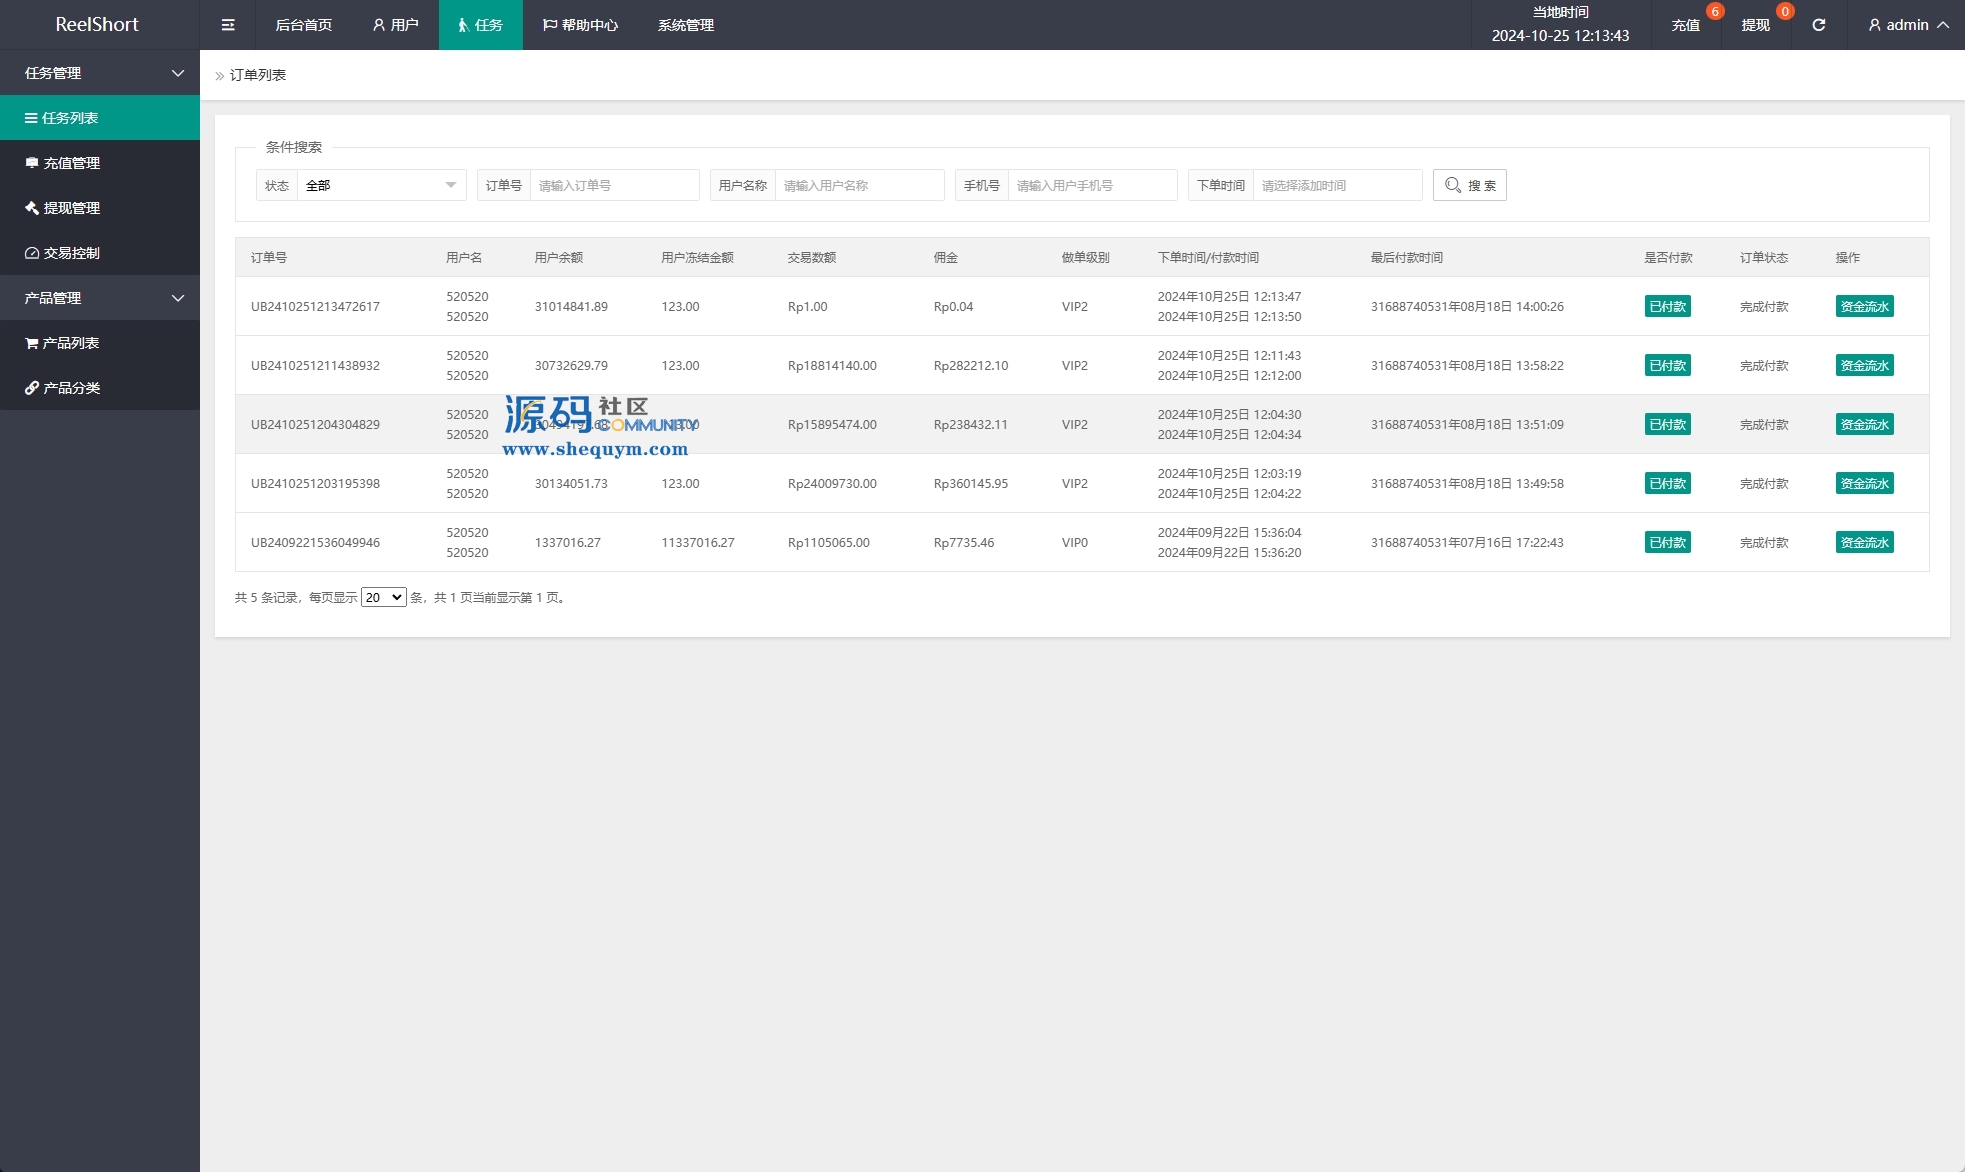Click the 搜索 search button
This screenshot has height=1172, width=1965.
pyautogui.click(x=1469, y=185)
